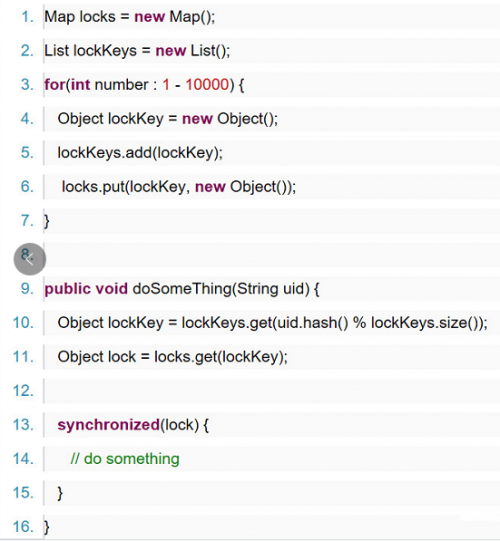Click the gray back arrow circle button

30,259
